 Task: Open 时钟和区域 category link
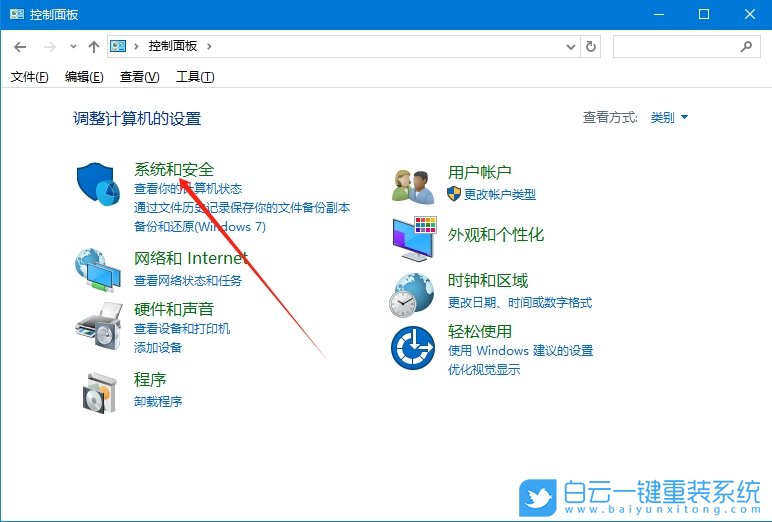488,281
